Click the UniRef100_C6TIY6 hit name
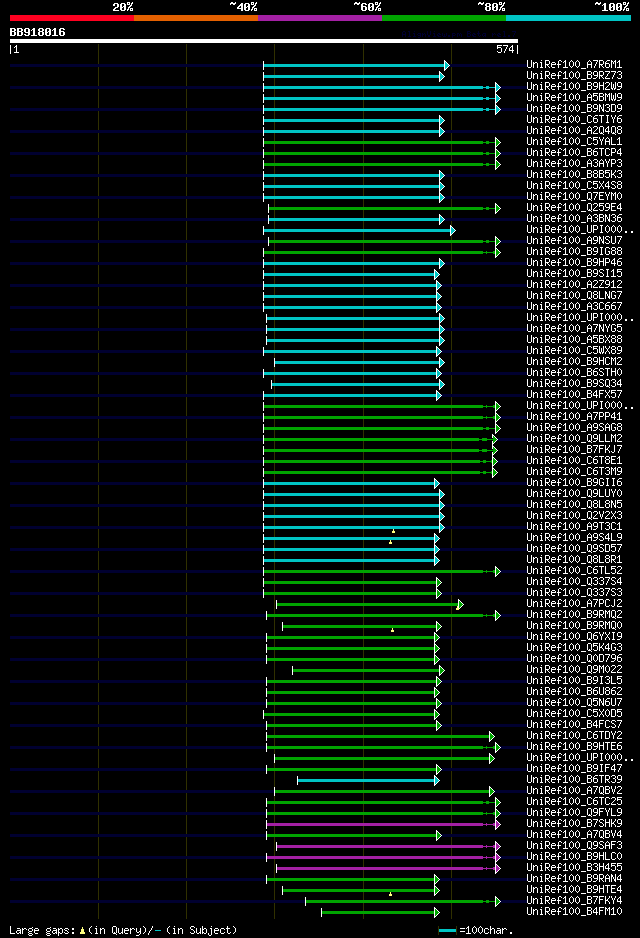Viewport: 640px width, 938px height. pos(574,120)
